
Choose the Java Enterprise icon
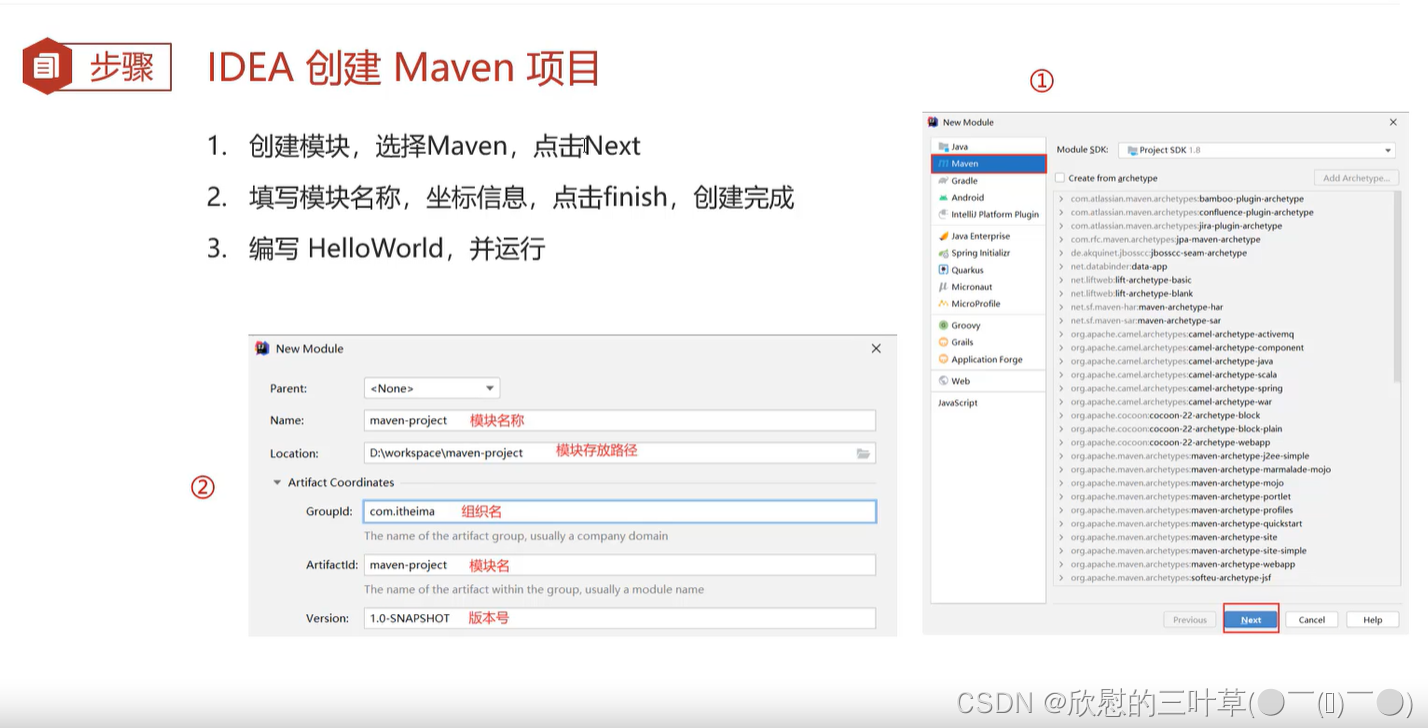click(943, 236)
